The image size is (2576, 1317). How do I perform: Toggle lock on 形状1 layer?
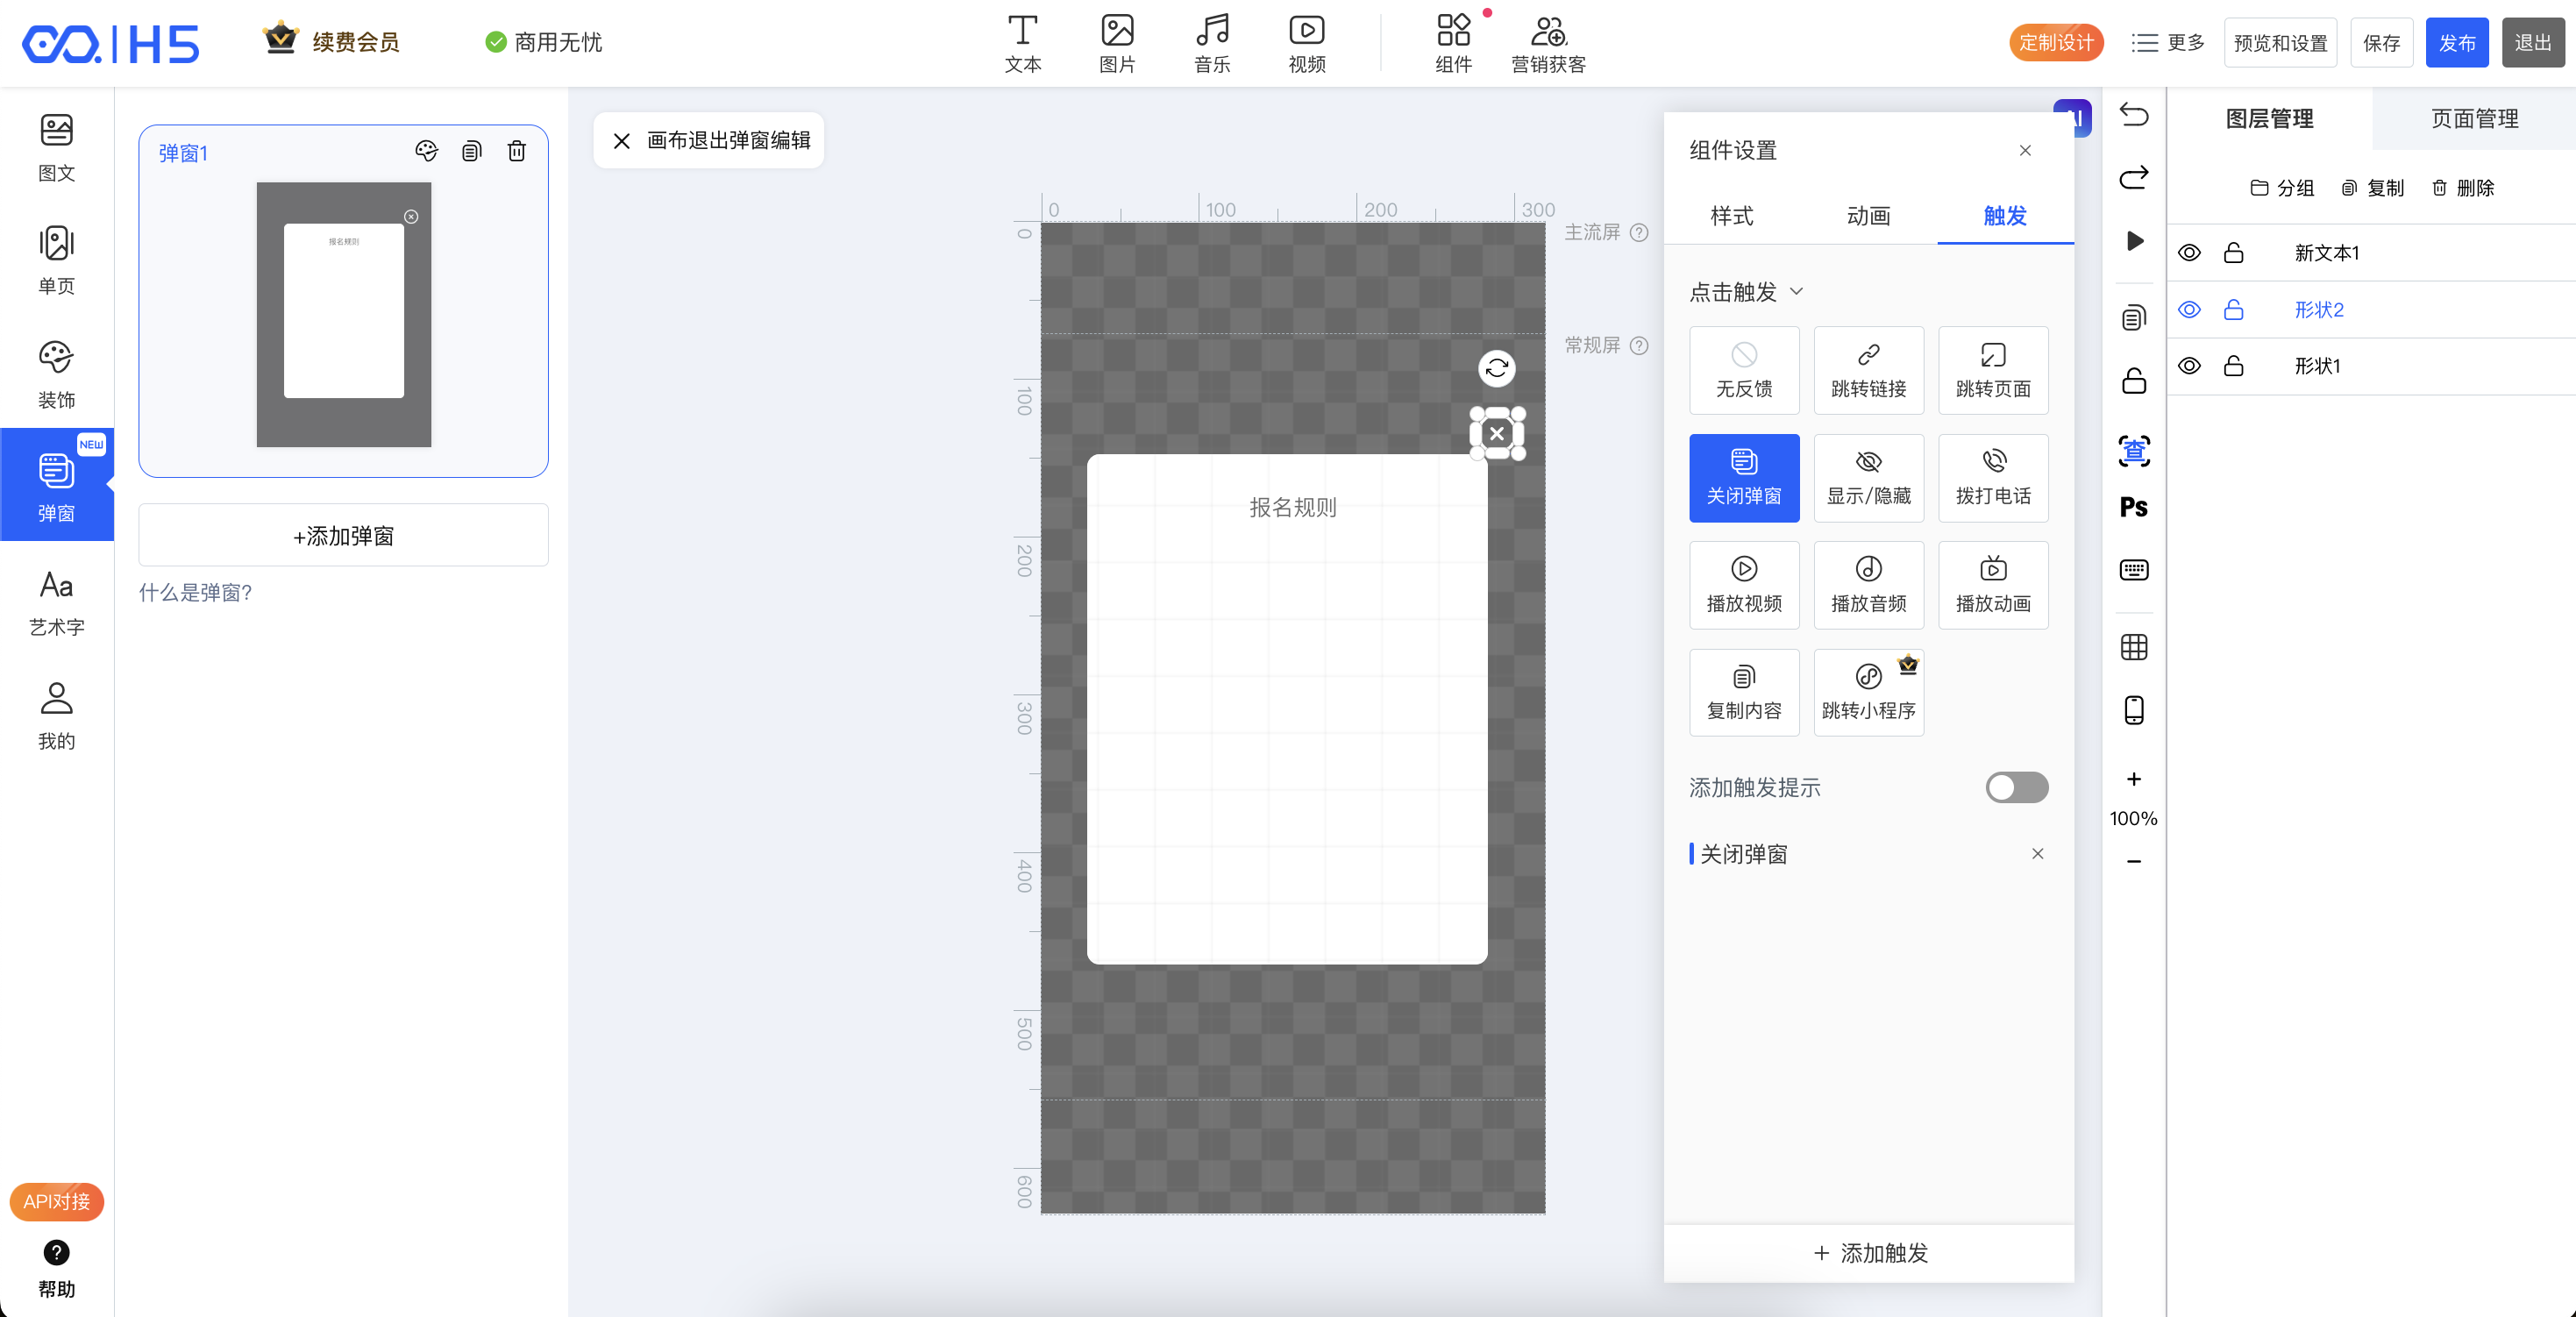[2232, 366]
